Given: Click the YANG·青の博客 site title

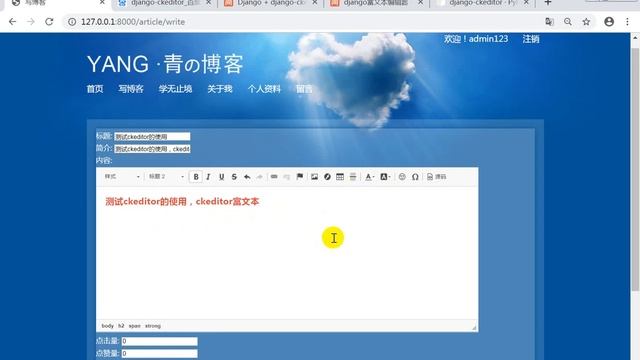Looking at the screenshot, I should pyautogui.click(x=165, y=64).
